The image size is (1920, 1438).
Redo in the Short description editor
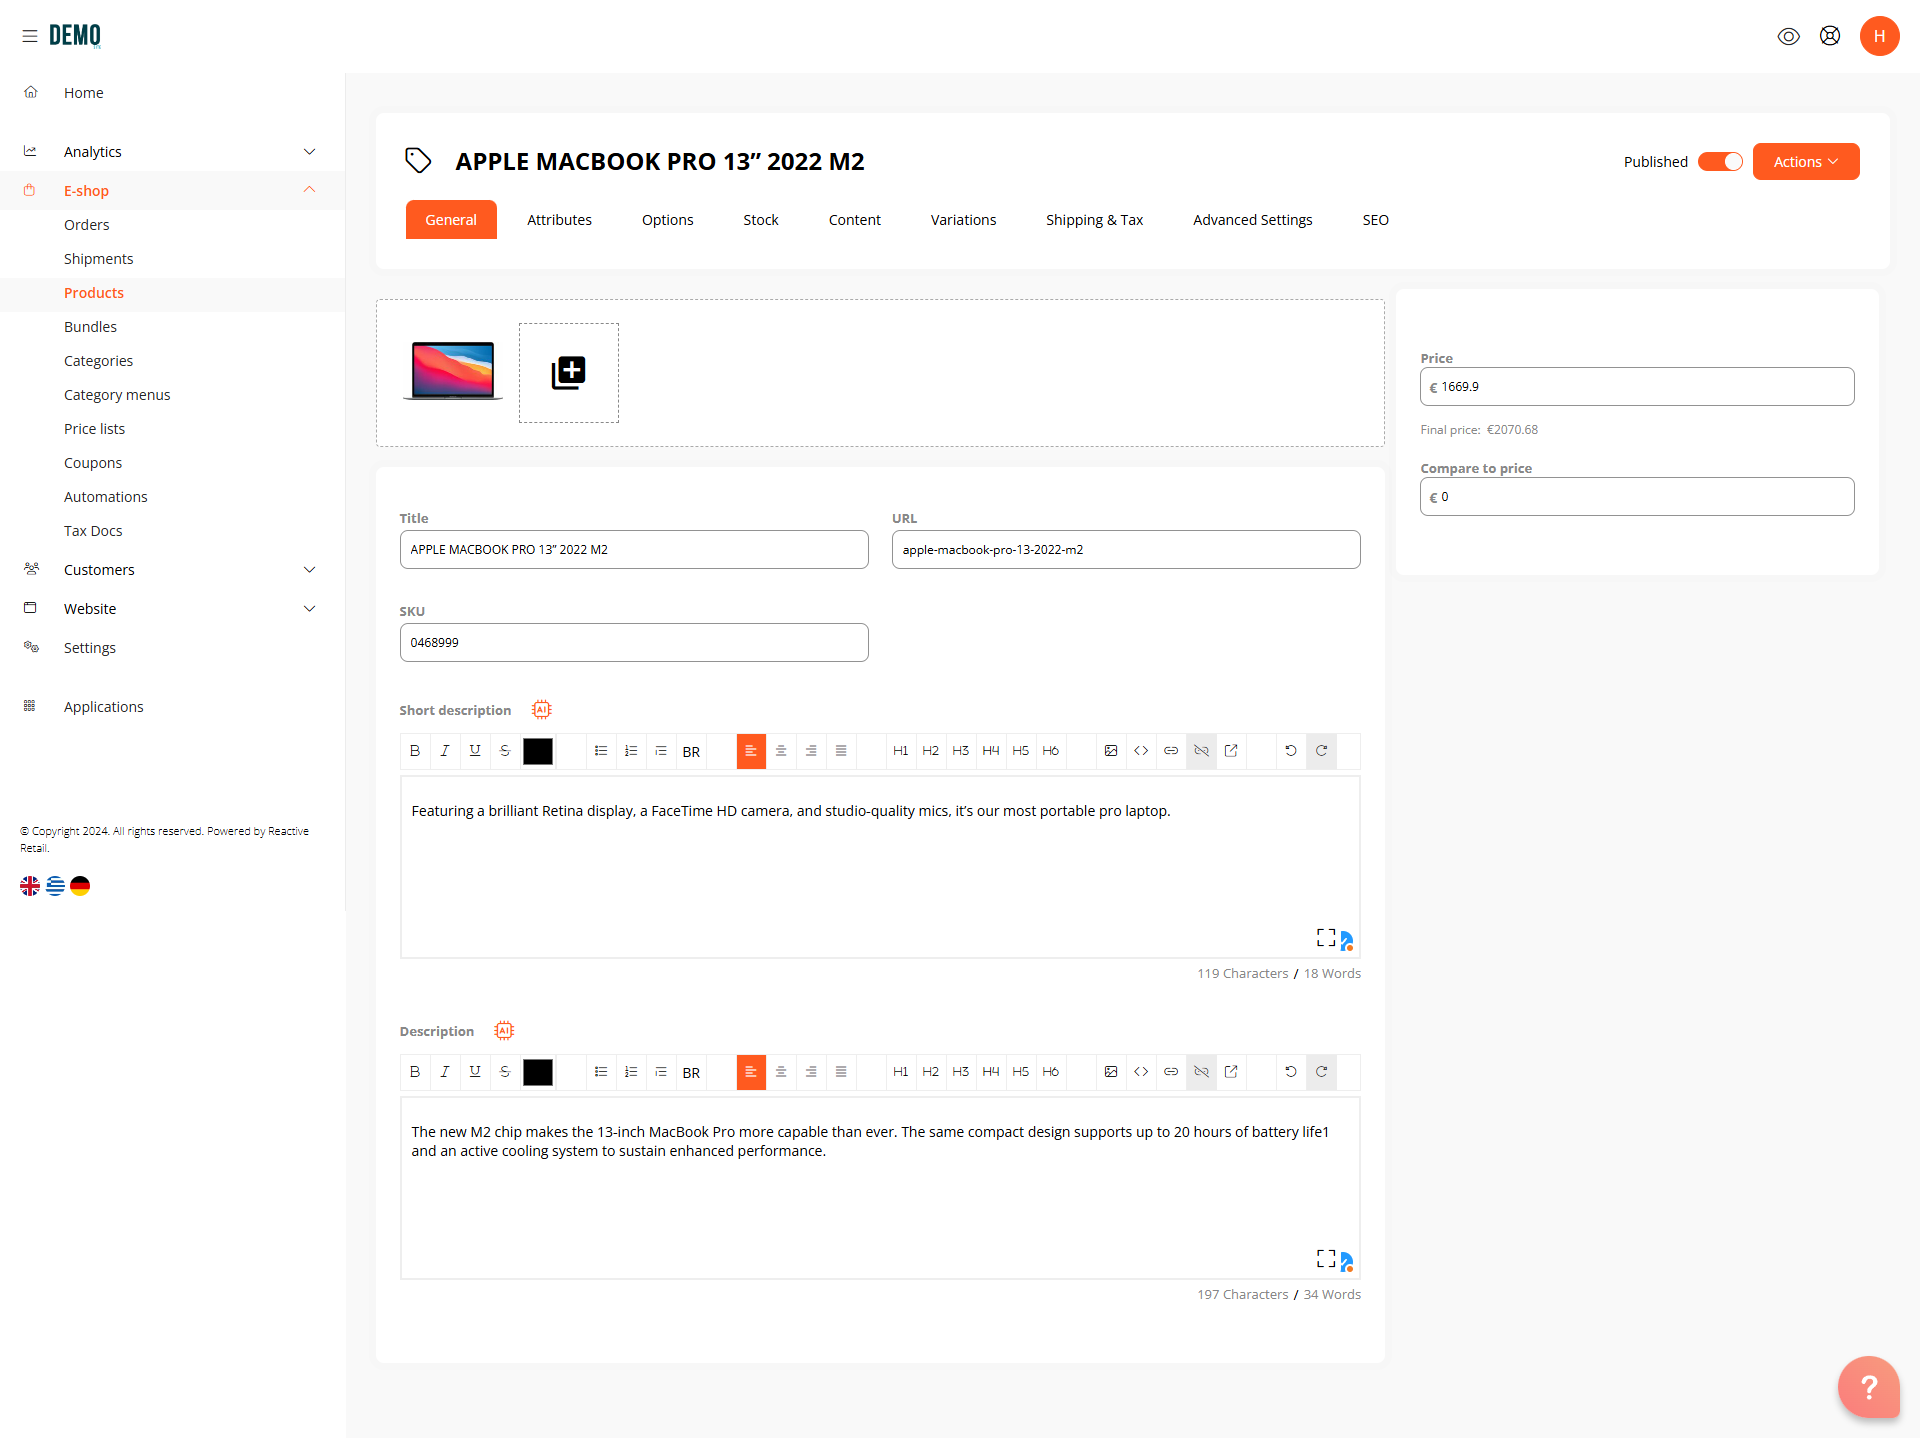tap(1321, 751)
